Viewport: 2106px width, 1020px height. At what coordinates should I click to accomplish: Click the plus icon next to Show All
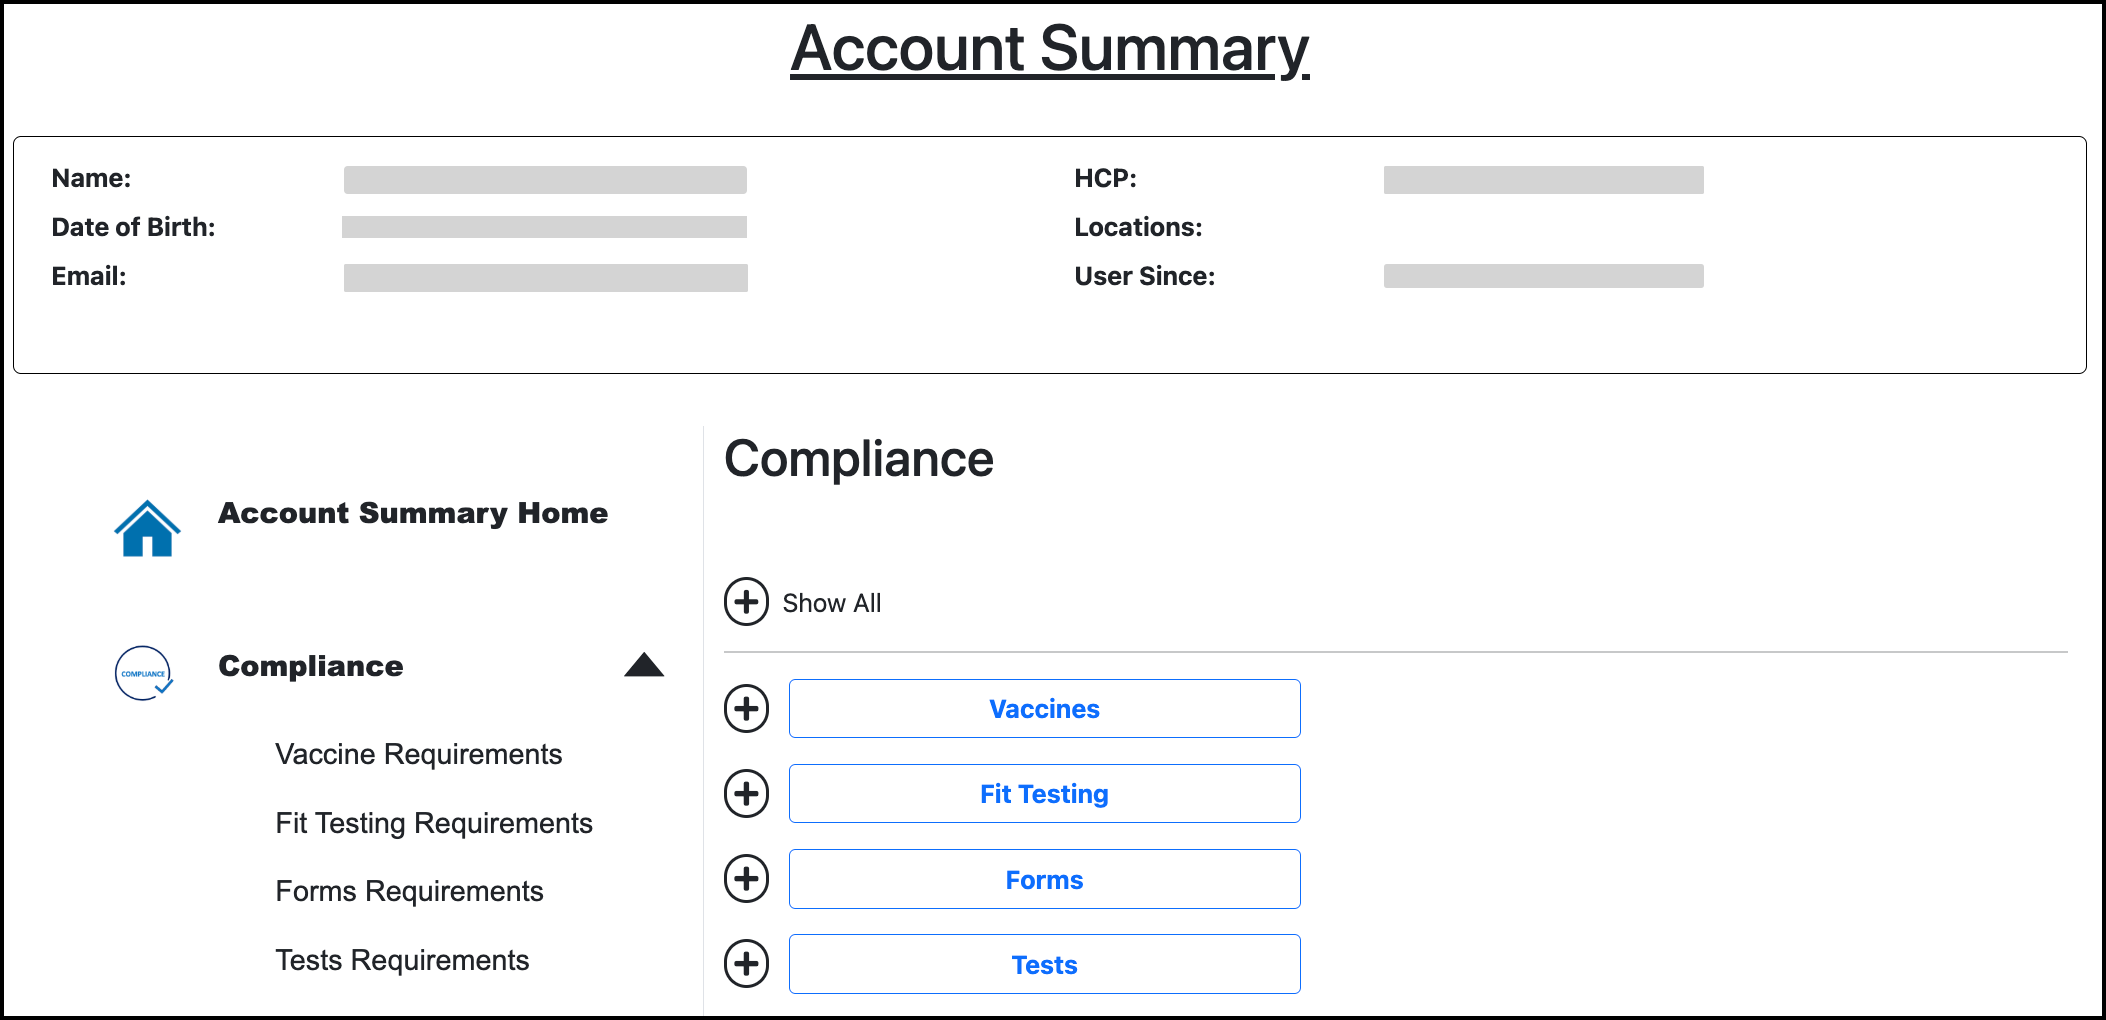point(746,602)
